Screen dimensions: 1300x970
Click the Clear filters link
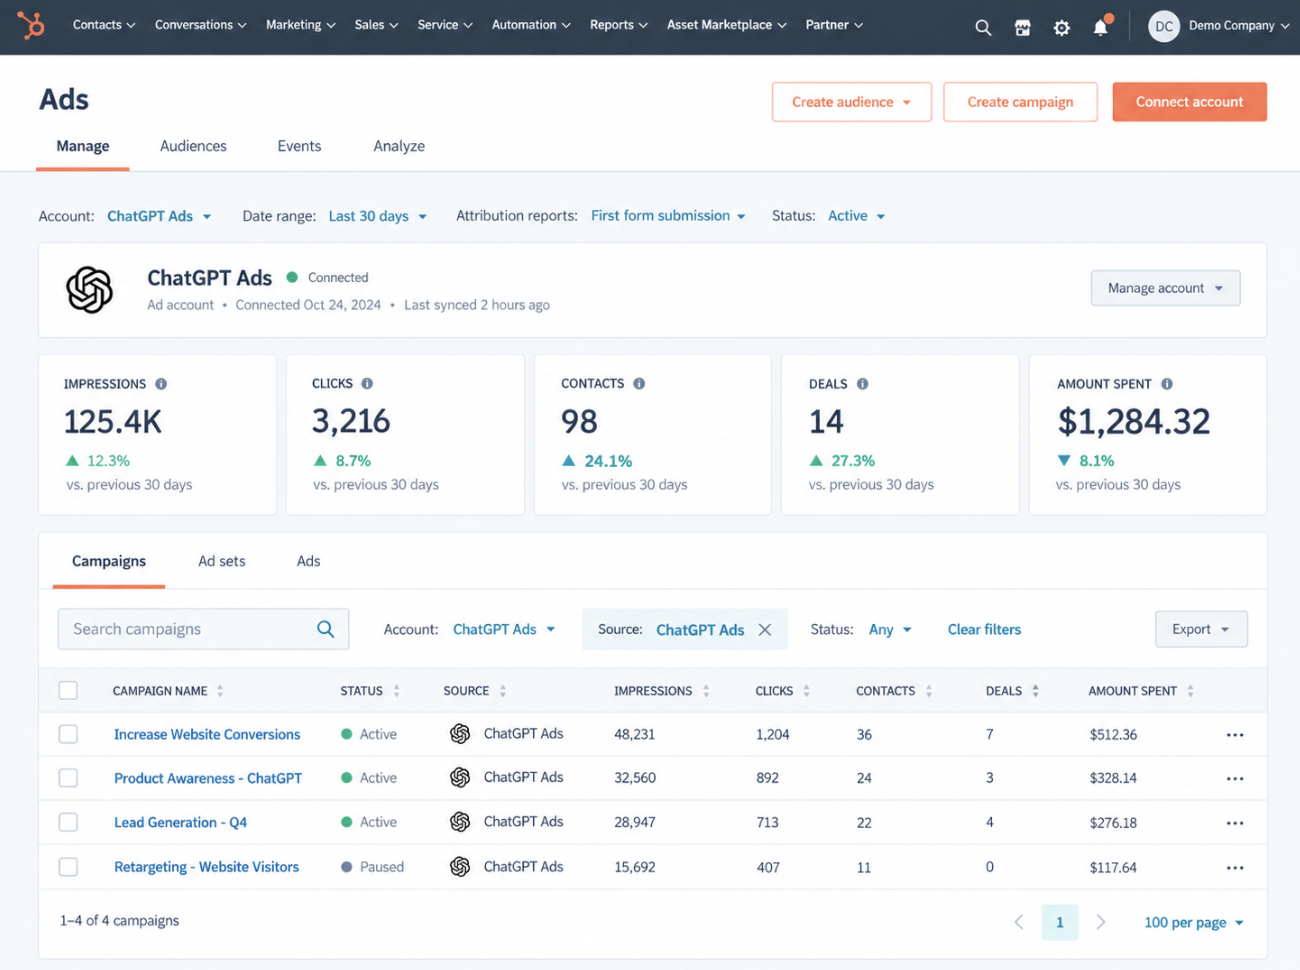[x=984, y=630]
